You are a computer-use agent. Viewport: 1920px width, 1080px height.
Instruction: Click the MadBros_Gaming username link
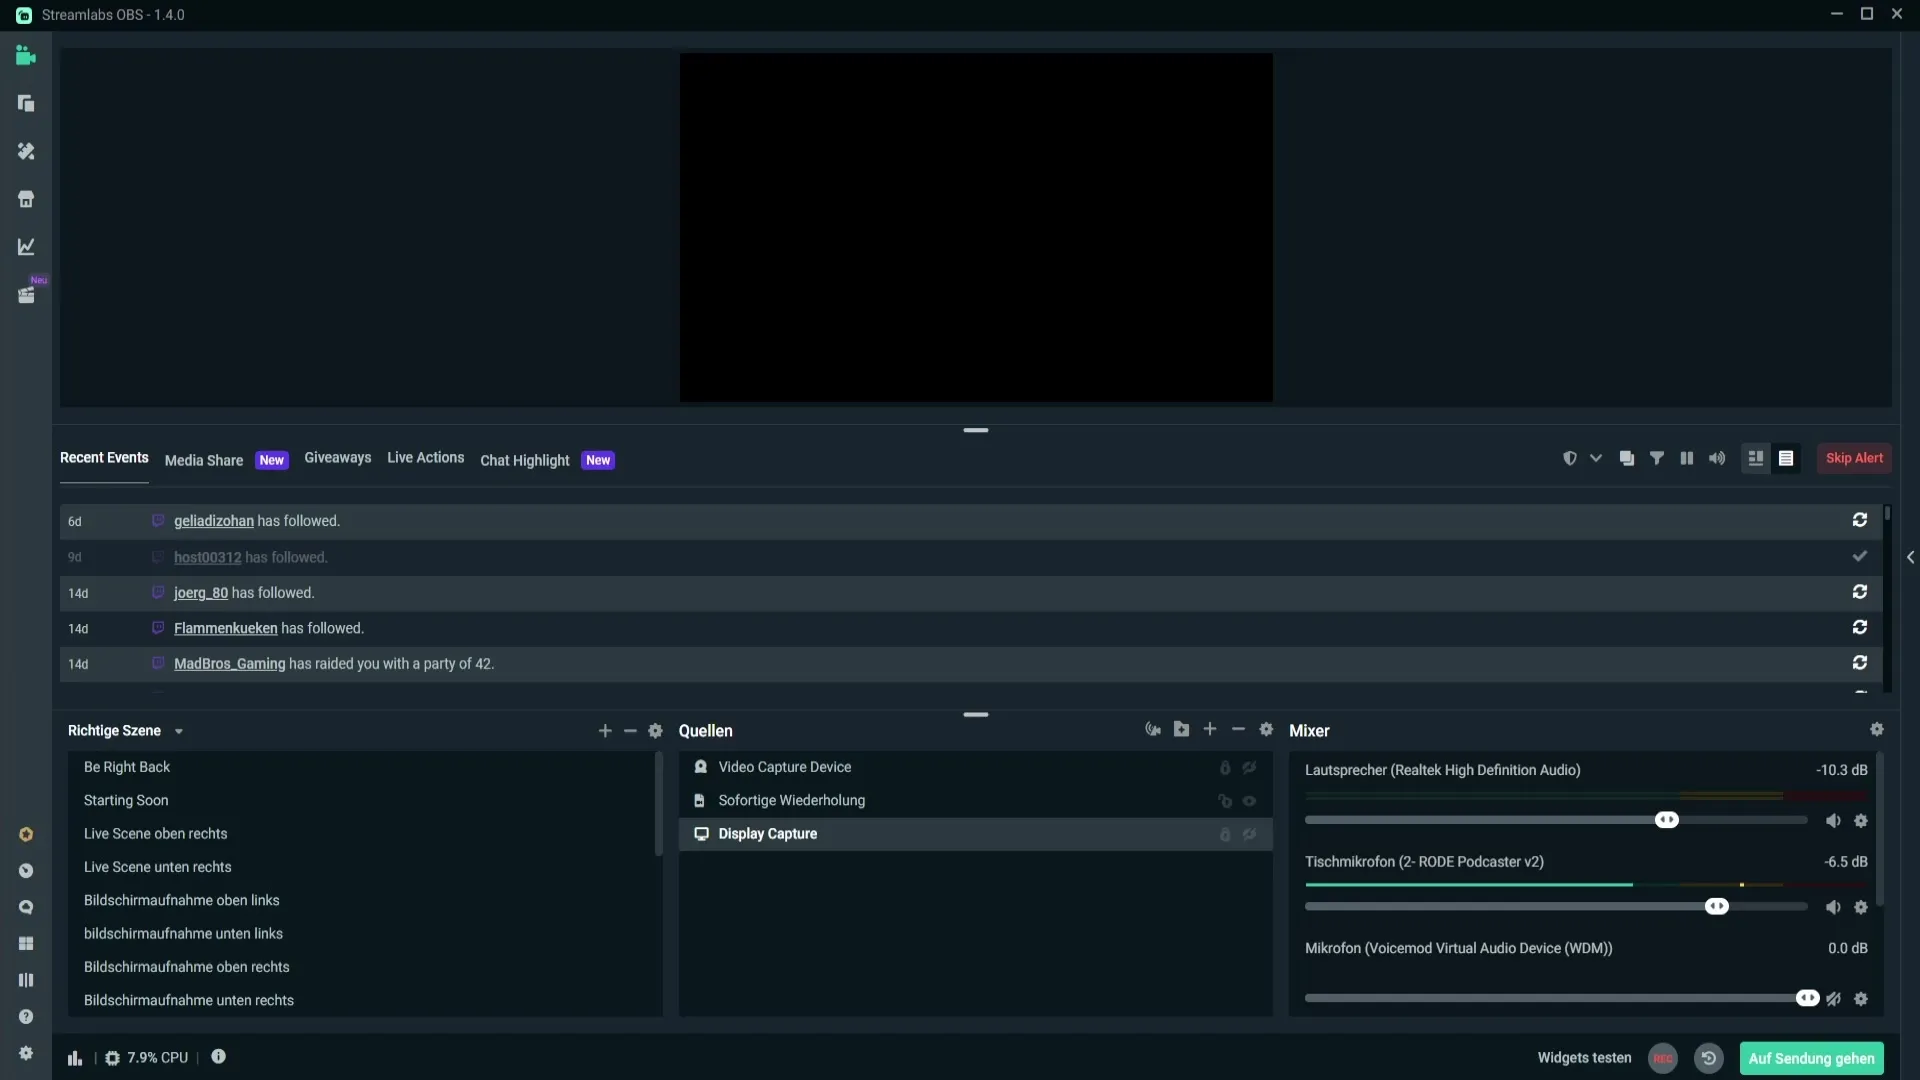[229, 664]
